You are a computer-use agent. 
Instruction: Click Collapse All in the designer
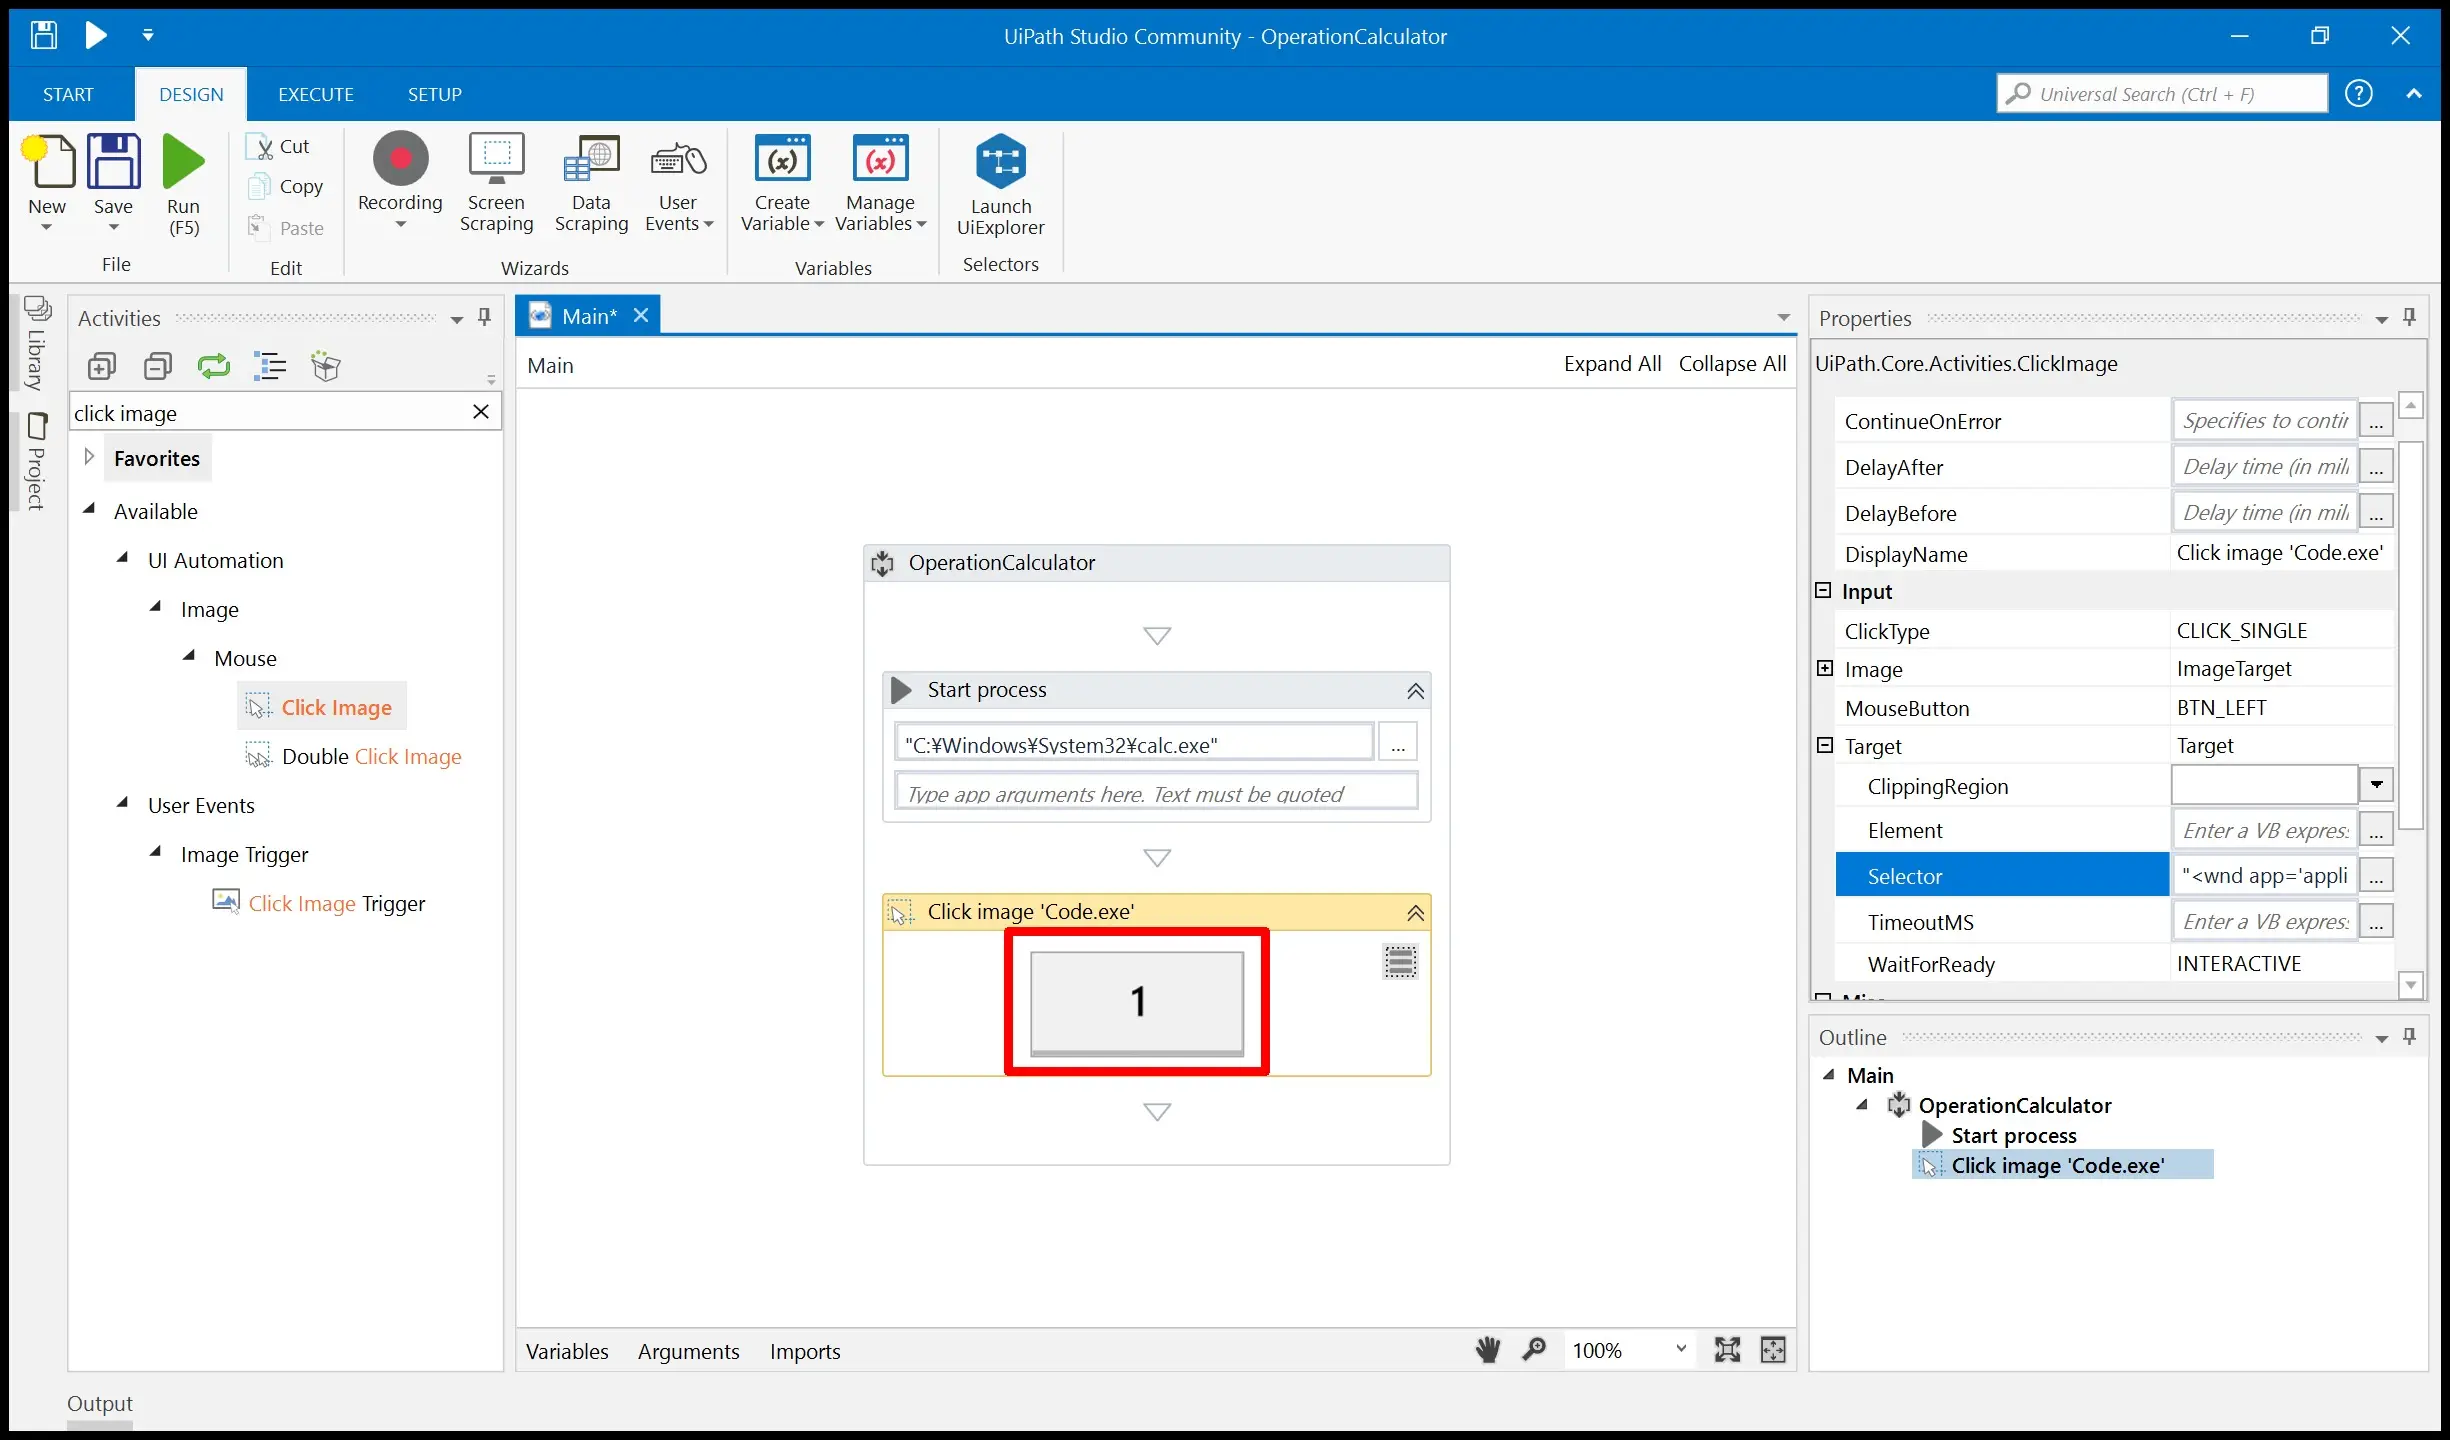[1732, 364]
